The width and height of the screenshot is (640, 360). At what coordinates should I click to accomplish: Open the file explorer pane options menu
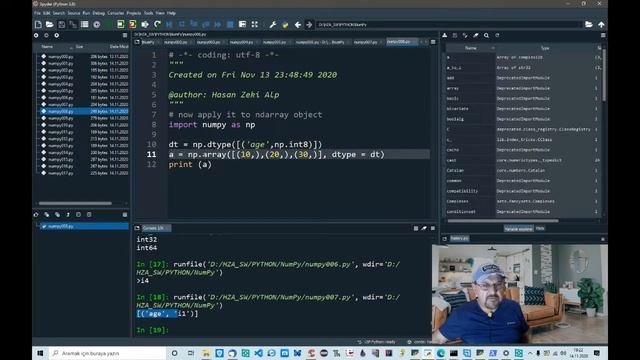(125, 36)
